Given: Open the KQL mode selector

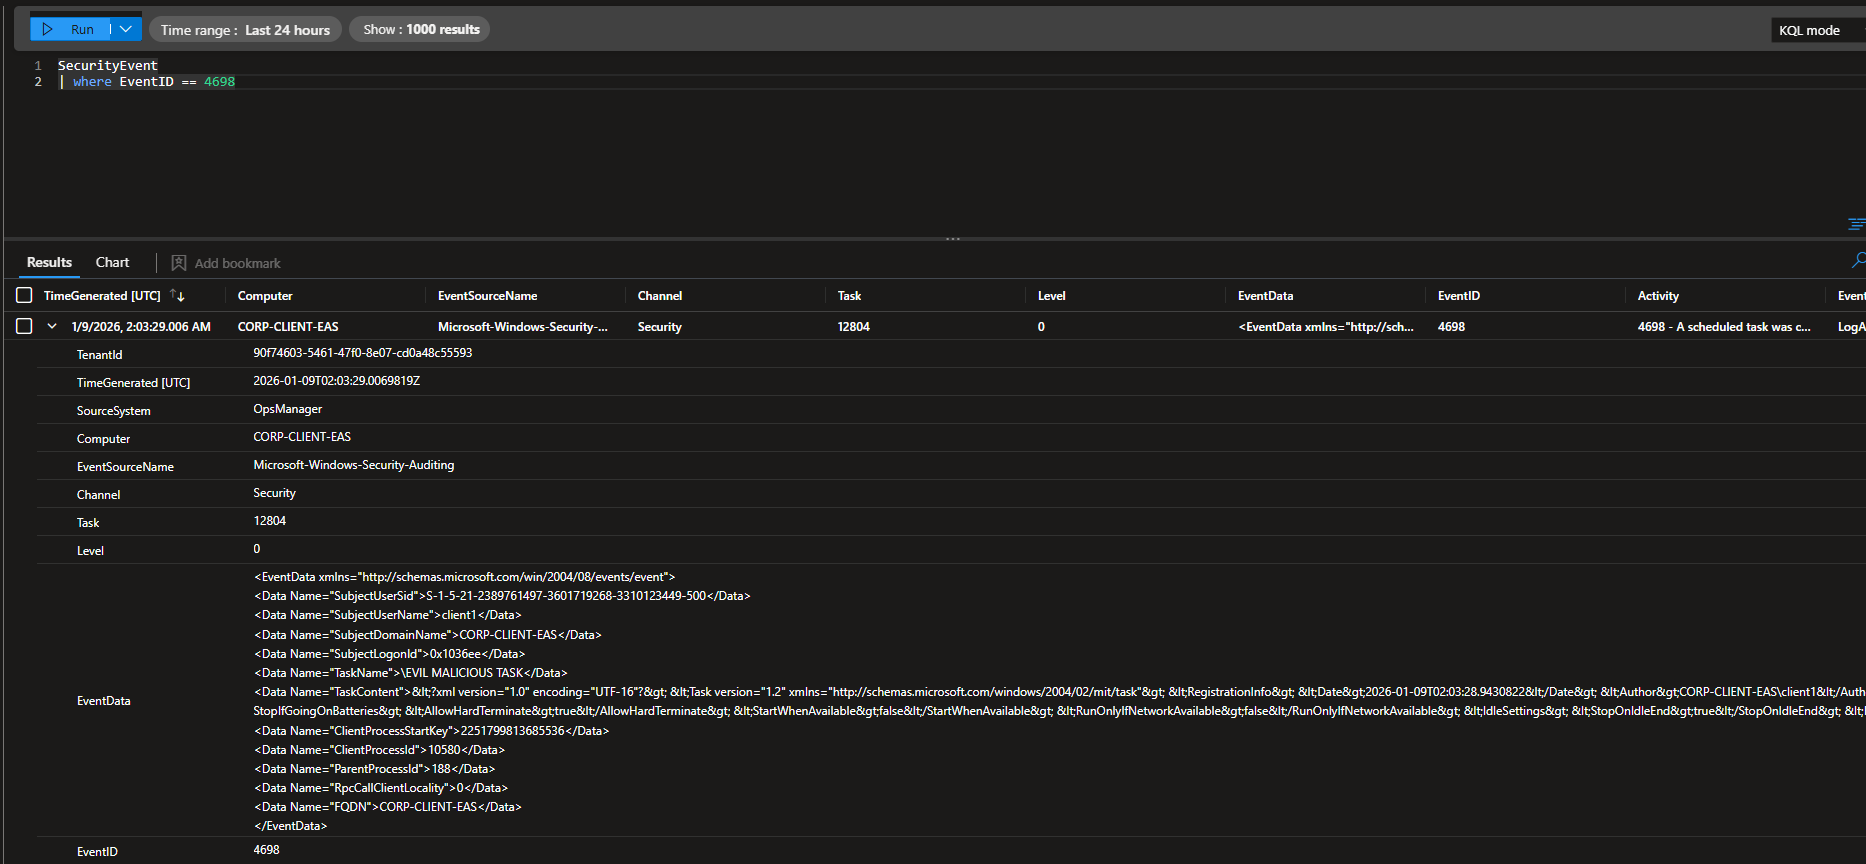Looking at the screenshot, I should [x=1812, y=30].
